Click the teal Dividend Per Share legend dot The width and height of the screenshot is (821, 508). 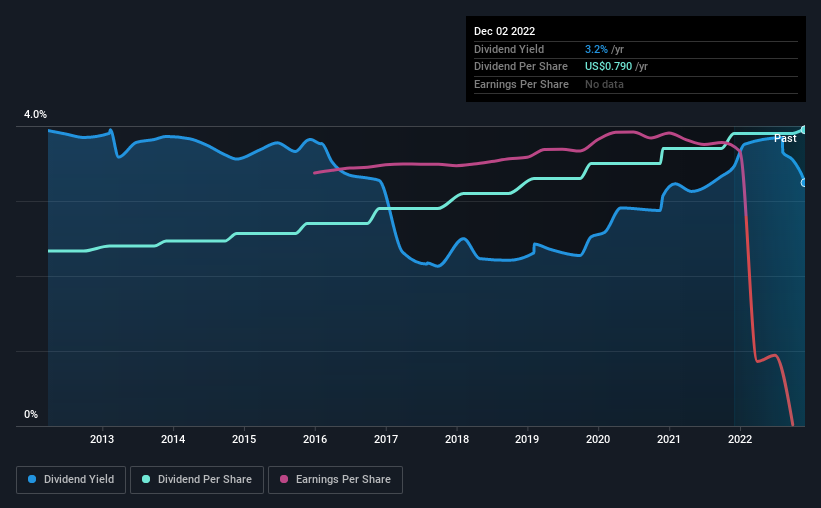[146, 479]
